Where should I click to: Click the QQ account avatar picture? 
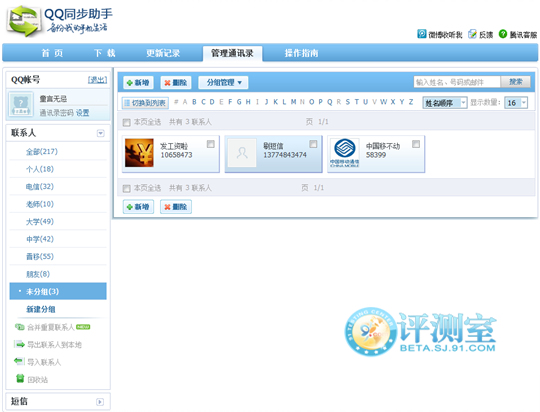pos(21,104)
